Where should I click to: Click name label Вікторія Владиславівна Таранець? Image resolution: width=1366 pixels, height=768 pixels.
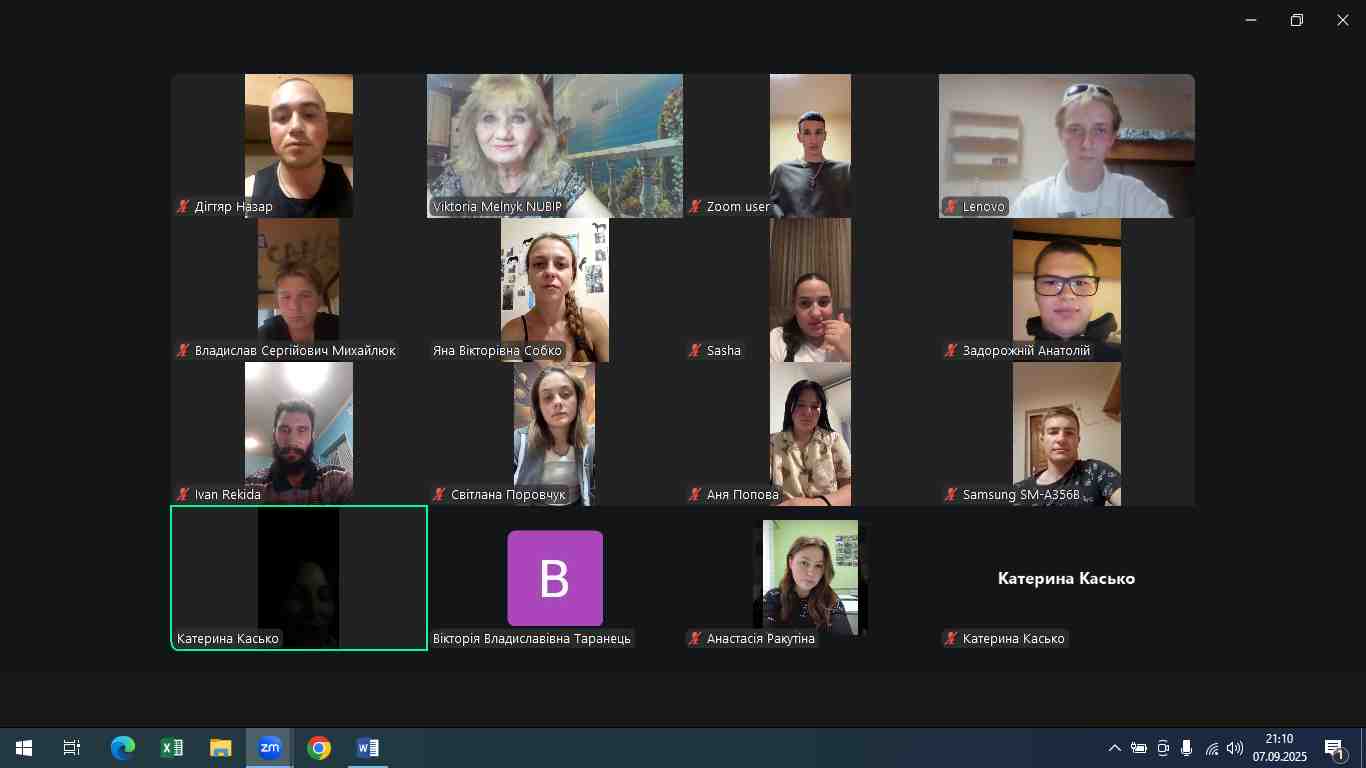(x=532, y=639)
